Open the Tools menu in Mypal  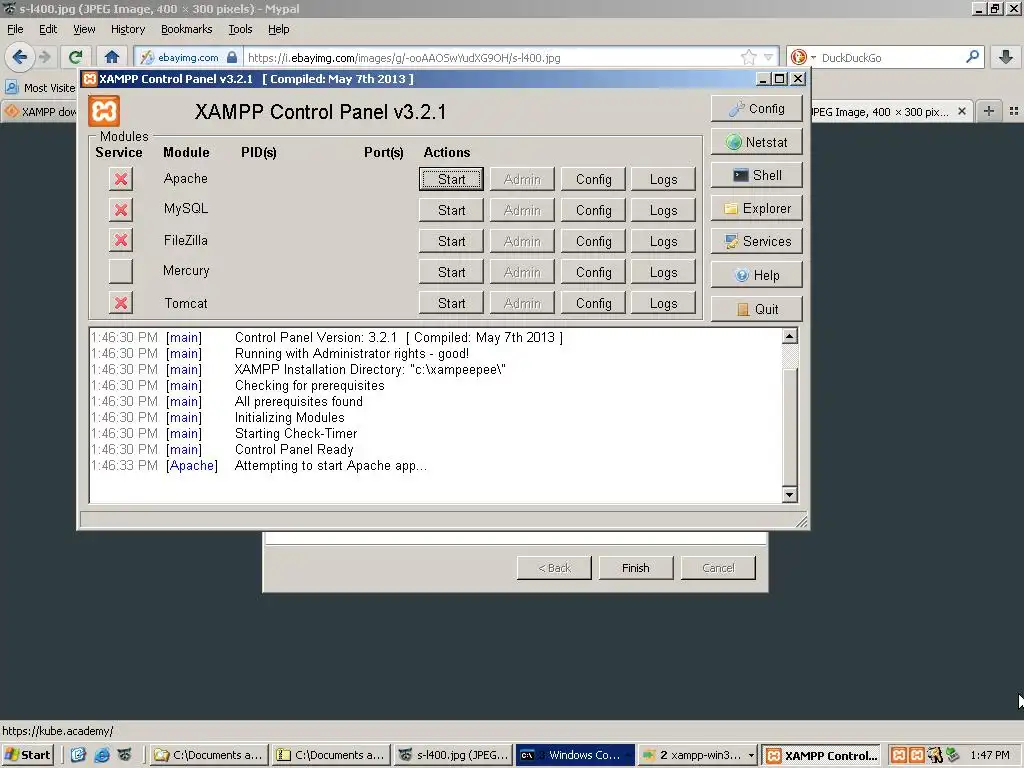pyautogui.click(x=240, y=29)
